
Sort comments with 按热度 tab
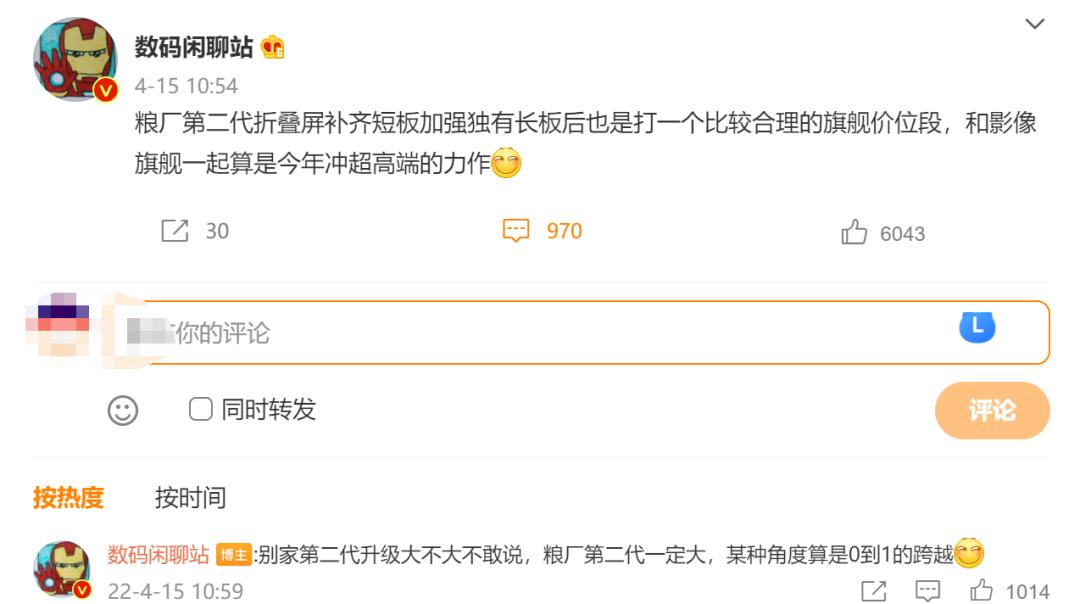point(68,497)
